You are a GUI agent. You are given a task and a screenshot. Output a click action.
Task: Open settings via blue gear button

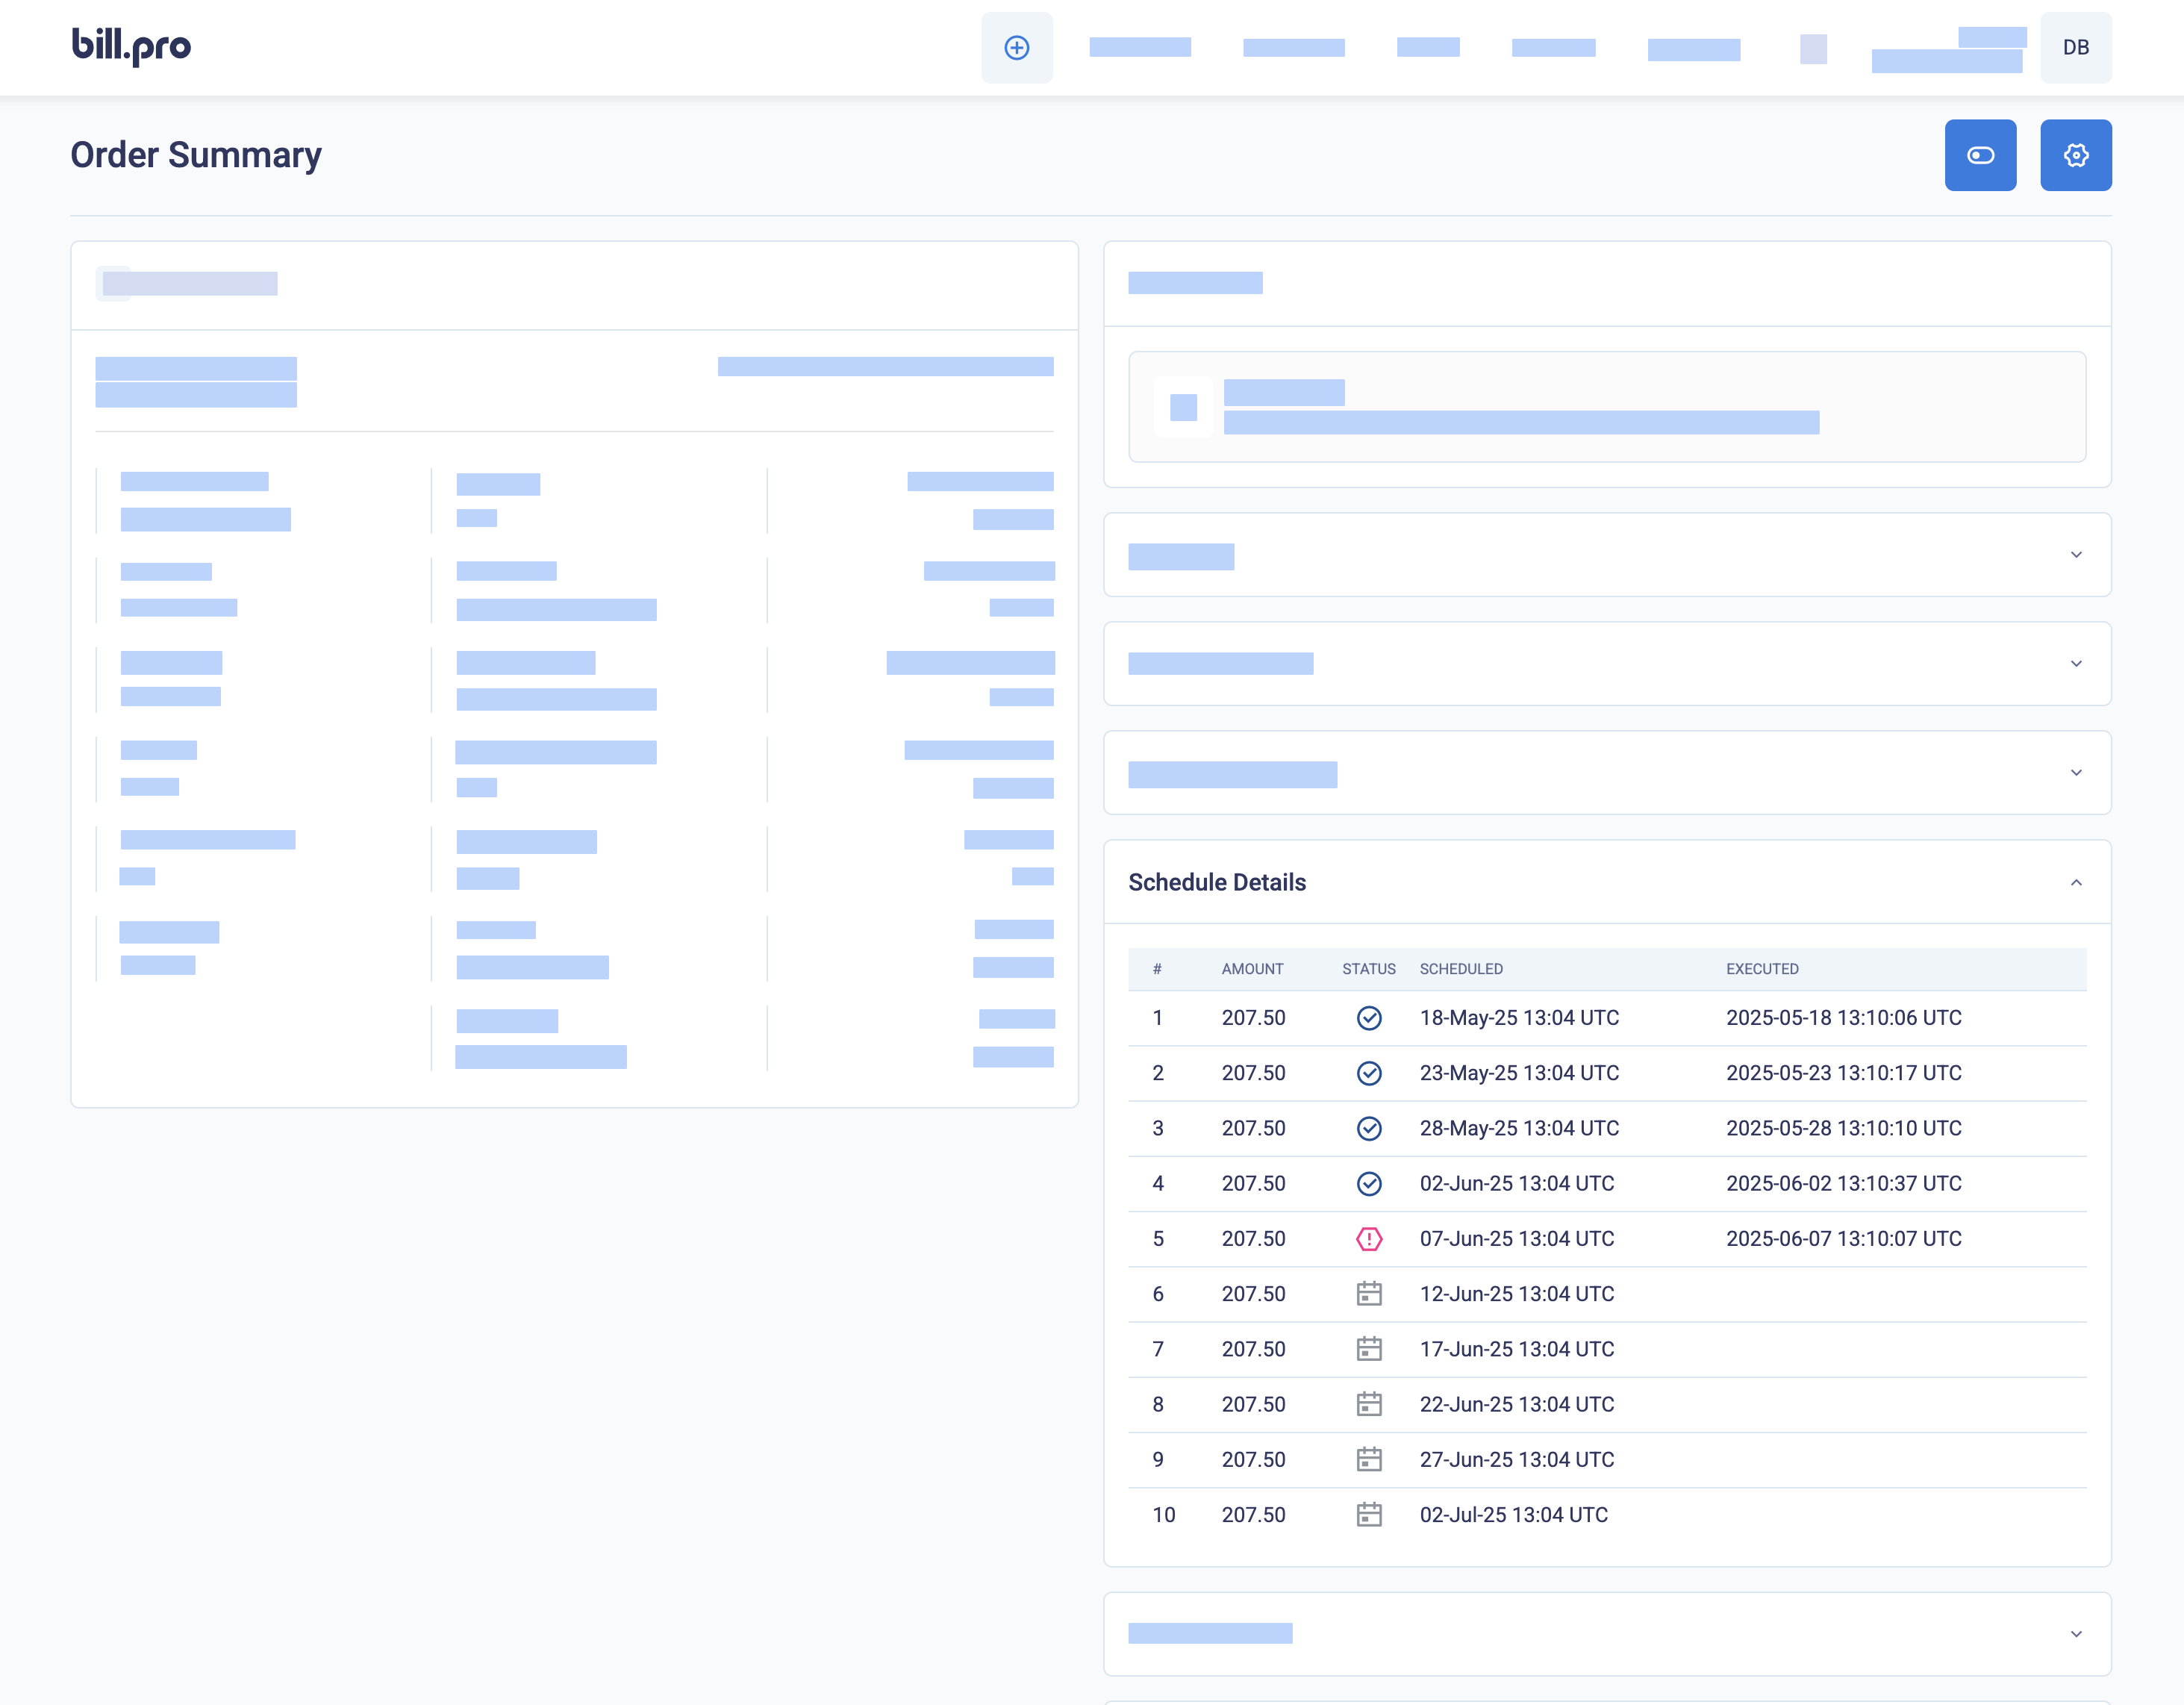coord(2075,155)
